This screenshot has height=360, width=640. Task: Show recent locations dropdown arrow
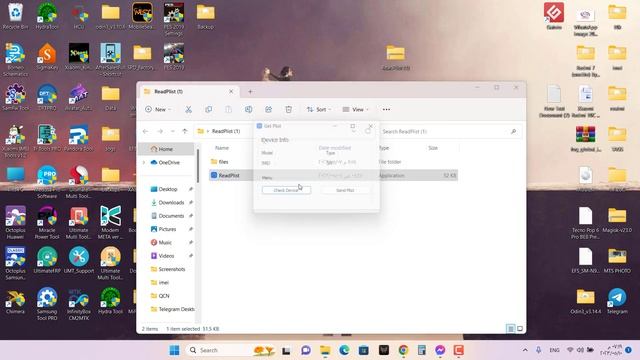[173, 131]
